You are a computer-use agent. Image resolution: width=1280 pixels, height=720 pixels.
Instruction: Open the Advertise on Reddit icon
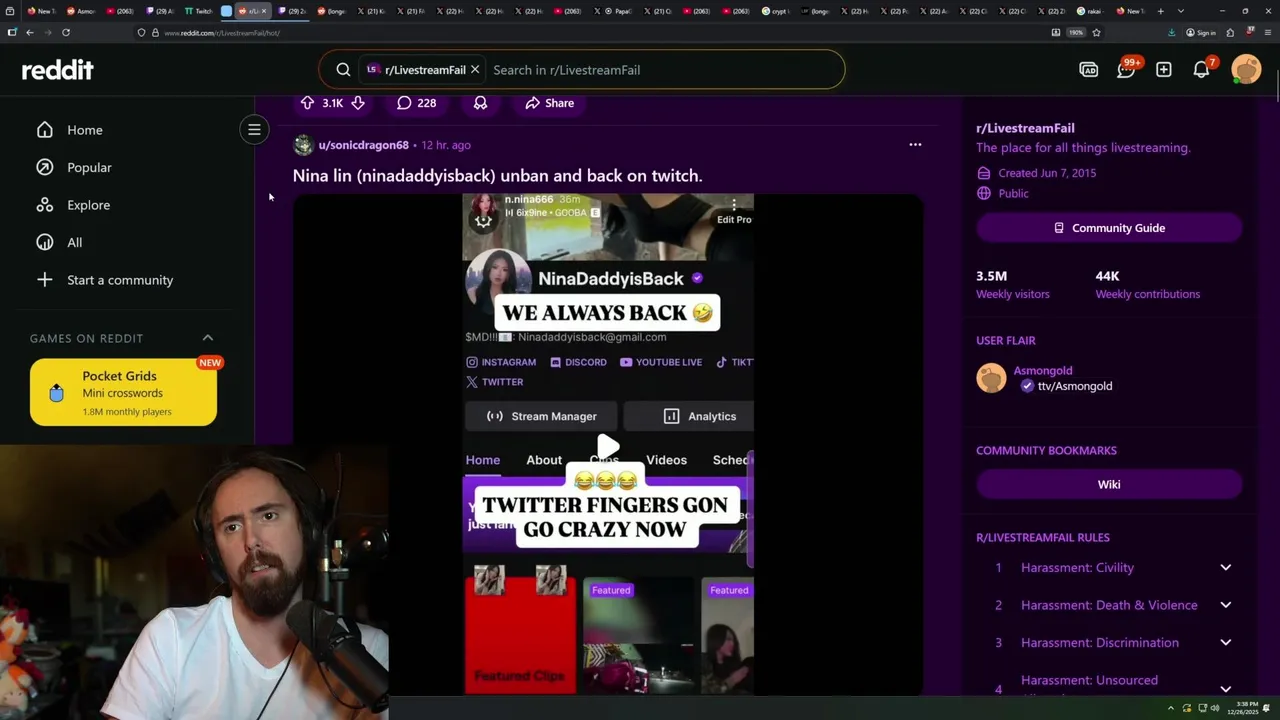pyautogui.click(x=1089, y=70)
